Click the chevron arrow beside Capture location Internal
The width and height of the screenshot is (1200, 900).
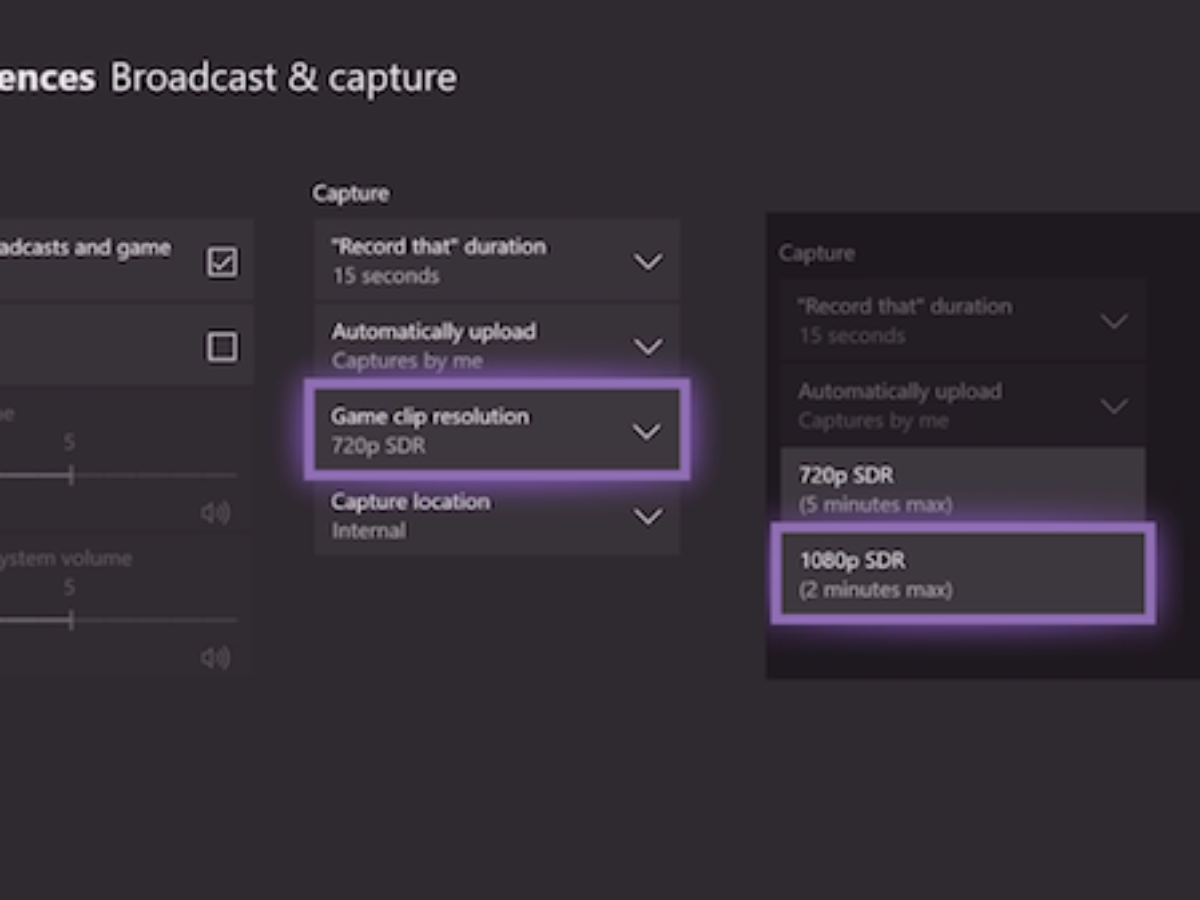648,517
